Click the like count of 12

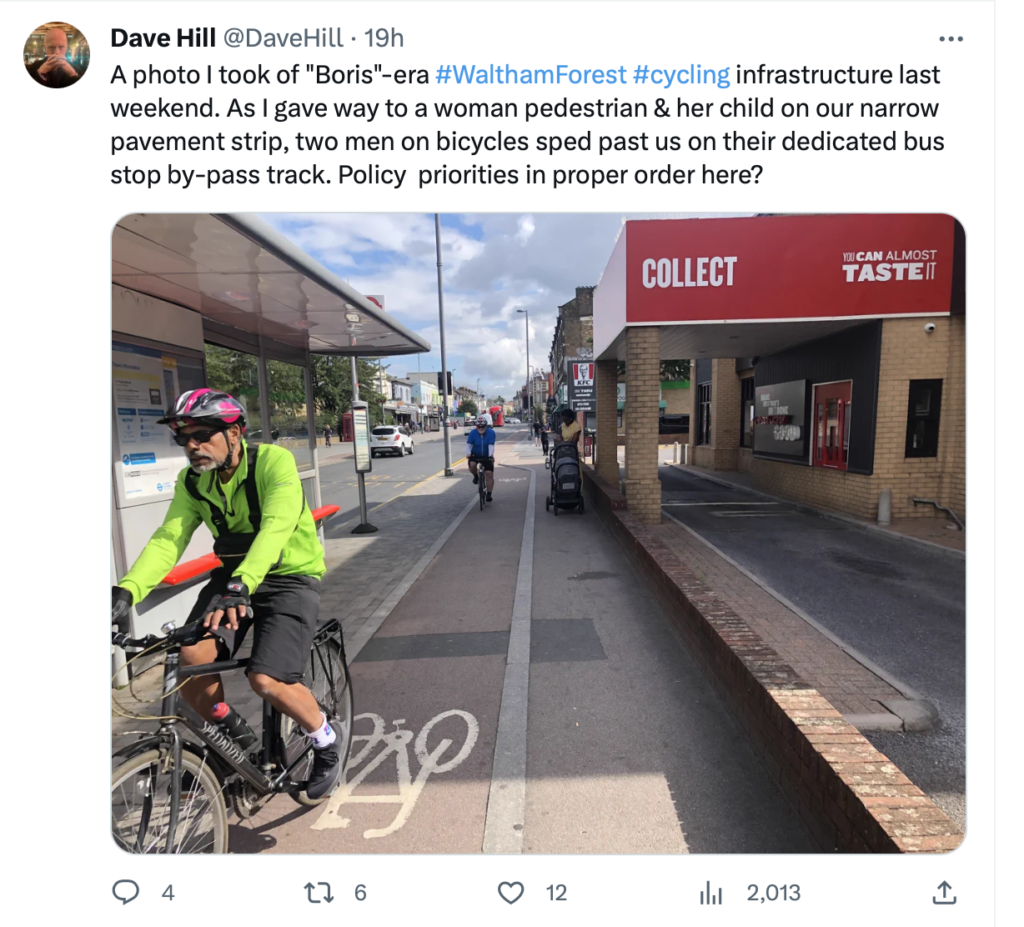click(556, 893)
